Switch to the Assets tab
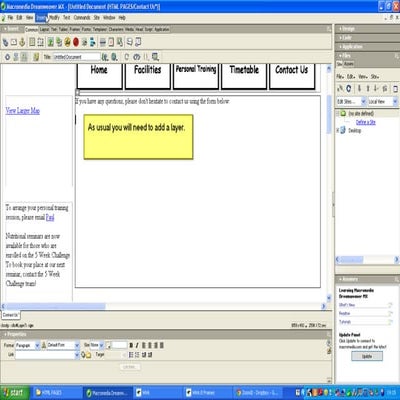Screen dimensions: 400x400 [349, 64]
